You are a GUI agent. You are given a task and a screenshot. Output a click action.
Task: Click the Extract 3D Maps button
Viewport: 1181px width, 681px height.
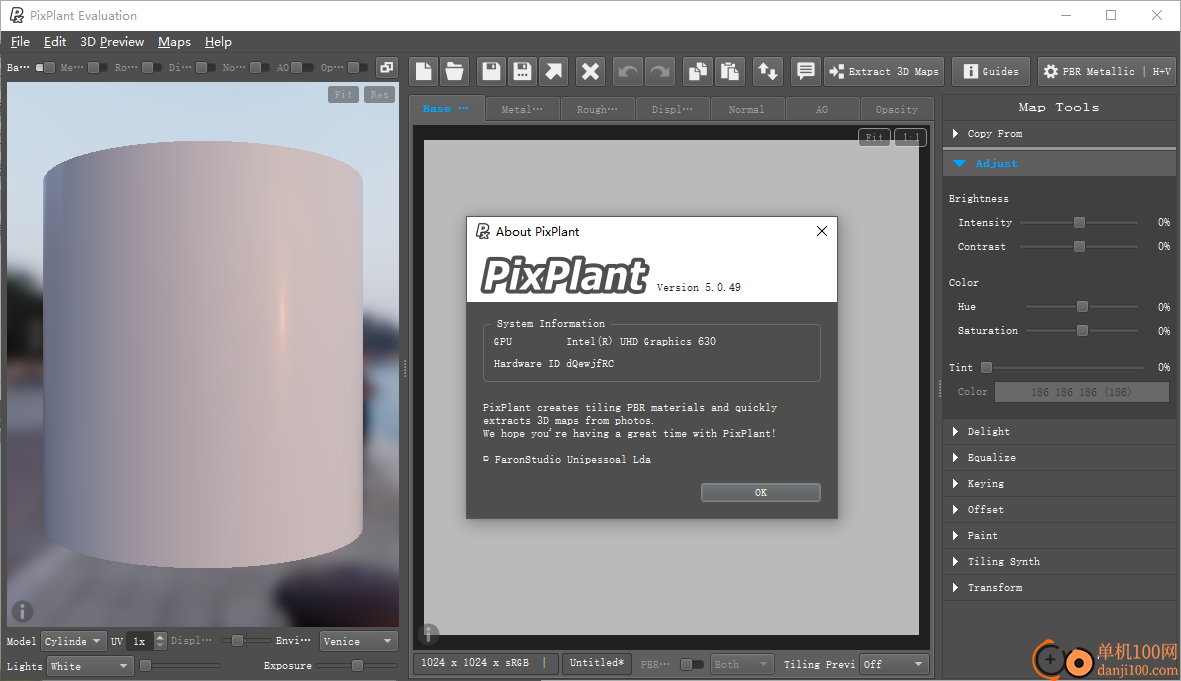[884, 72]
